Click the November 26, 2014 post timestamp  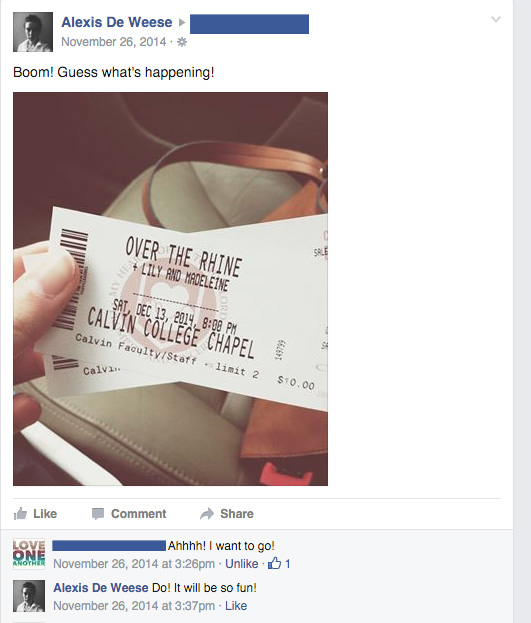point(114,42)
